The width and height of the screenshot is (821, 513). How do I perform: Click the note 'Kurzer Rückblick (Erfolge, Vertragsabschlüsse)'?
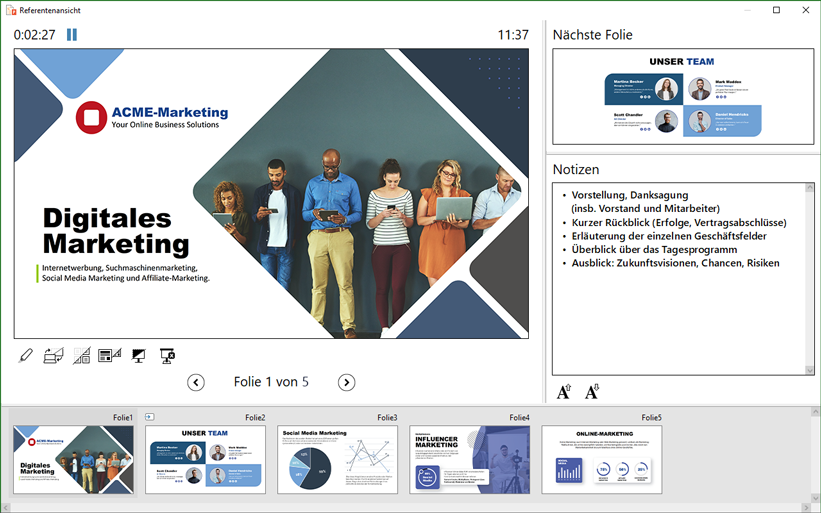[679, 222]
